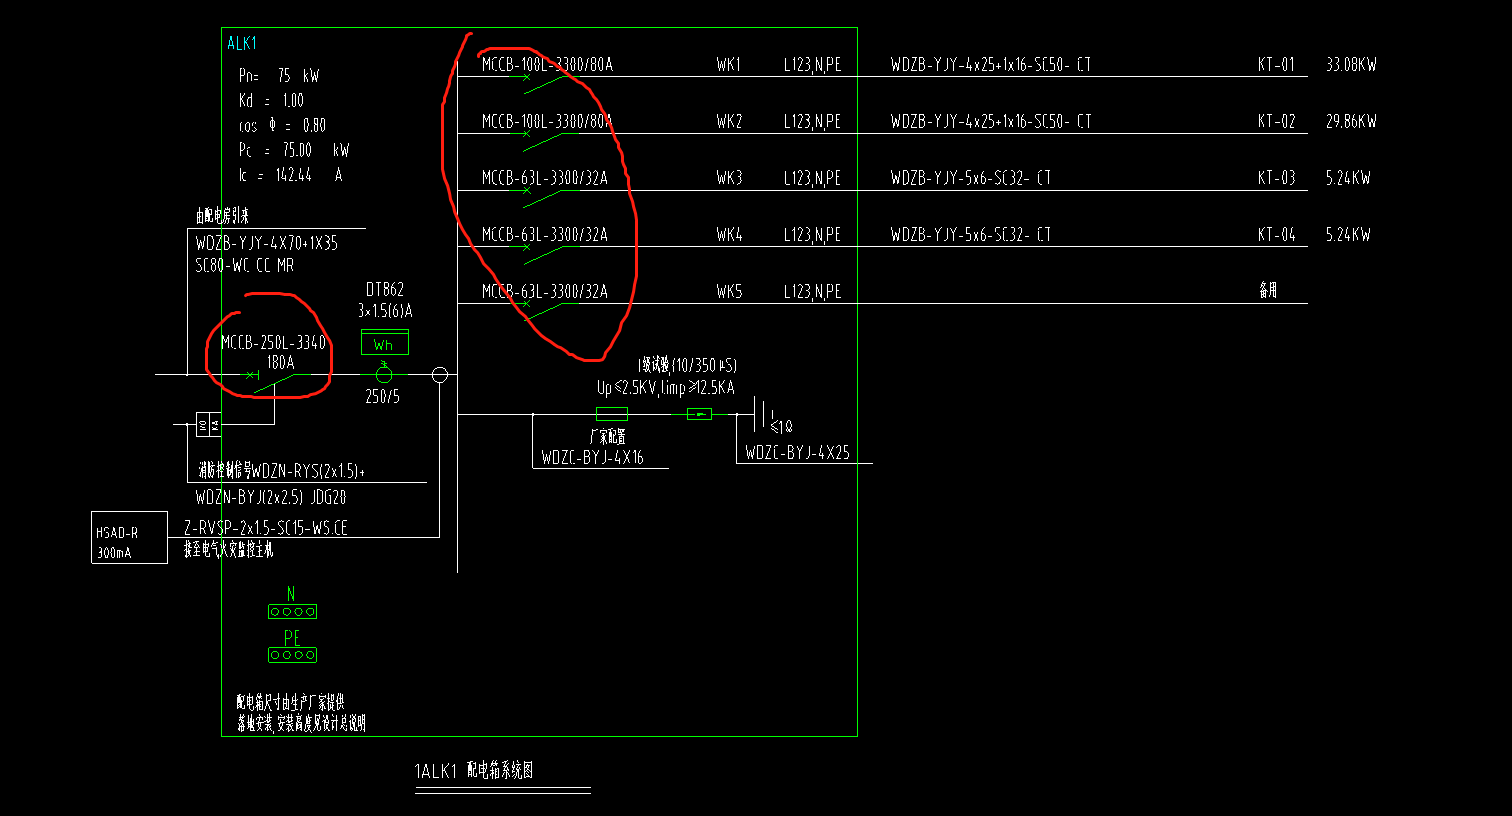Click L123,N,PE in the WK1 row
1512x816 pixels.
click(812, 65)
